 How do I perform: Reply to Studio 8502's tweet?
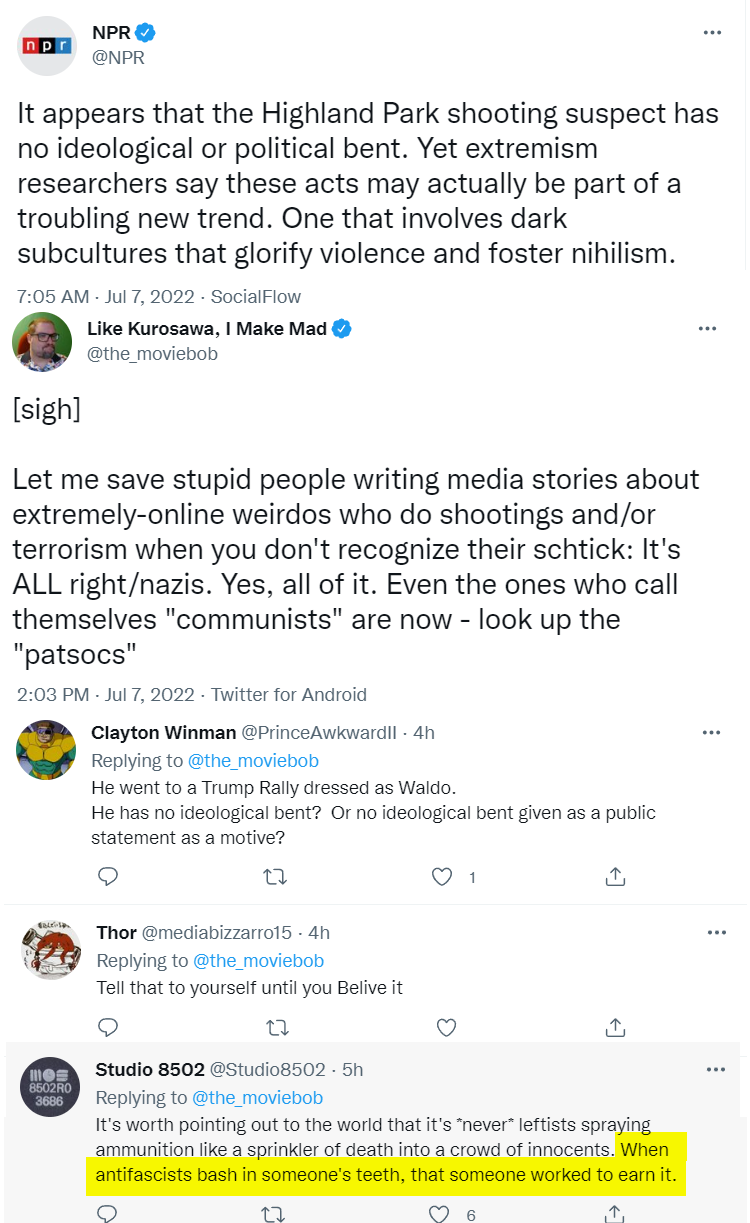[109, 1214]
